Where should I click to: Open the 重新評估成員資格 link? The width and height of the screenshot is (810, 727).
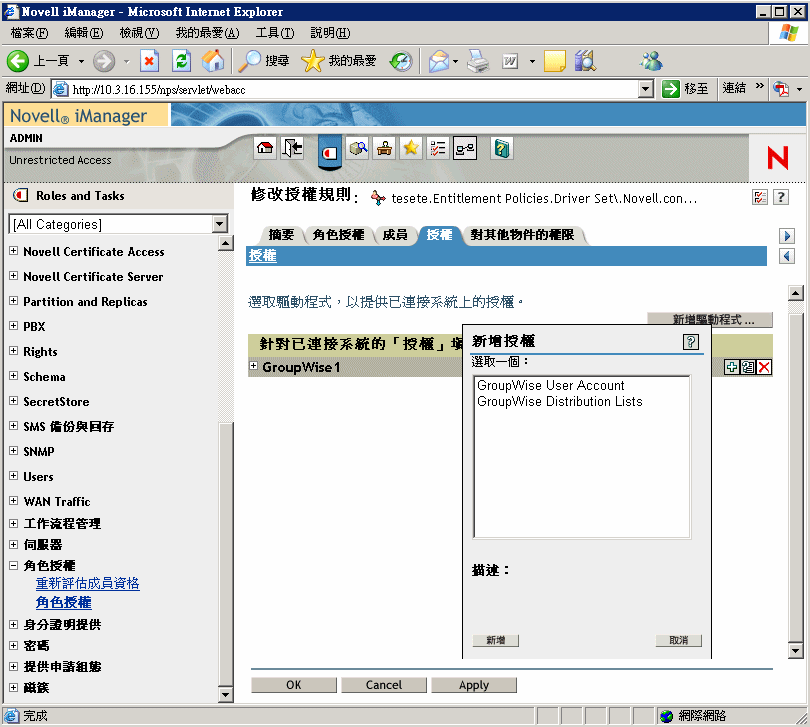click(87, 583)
